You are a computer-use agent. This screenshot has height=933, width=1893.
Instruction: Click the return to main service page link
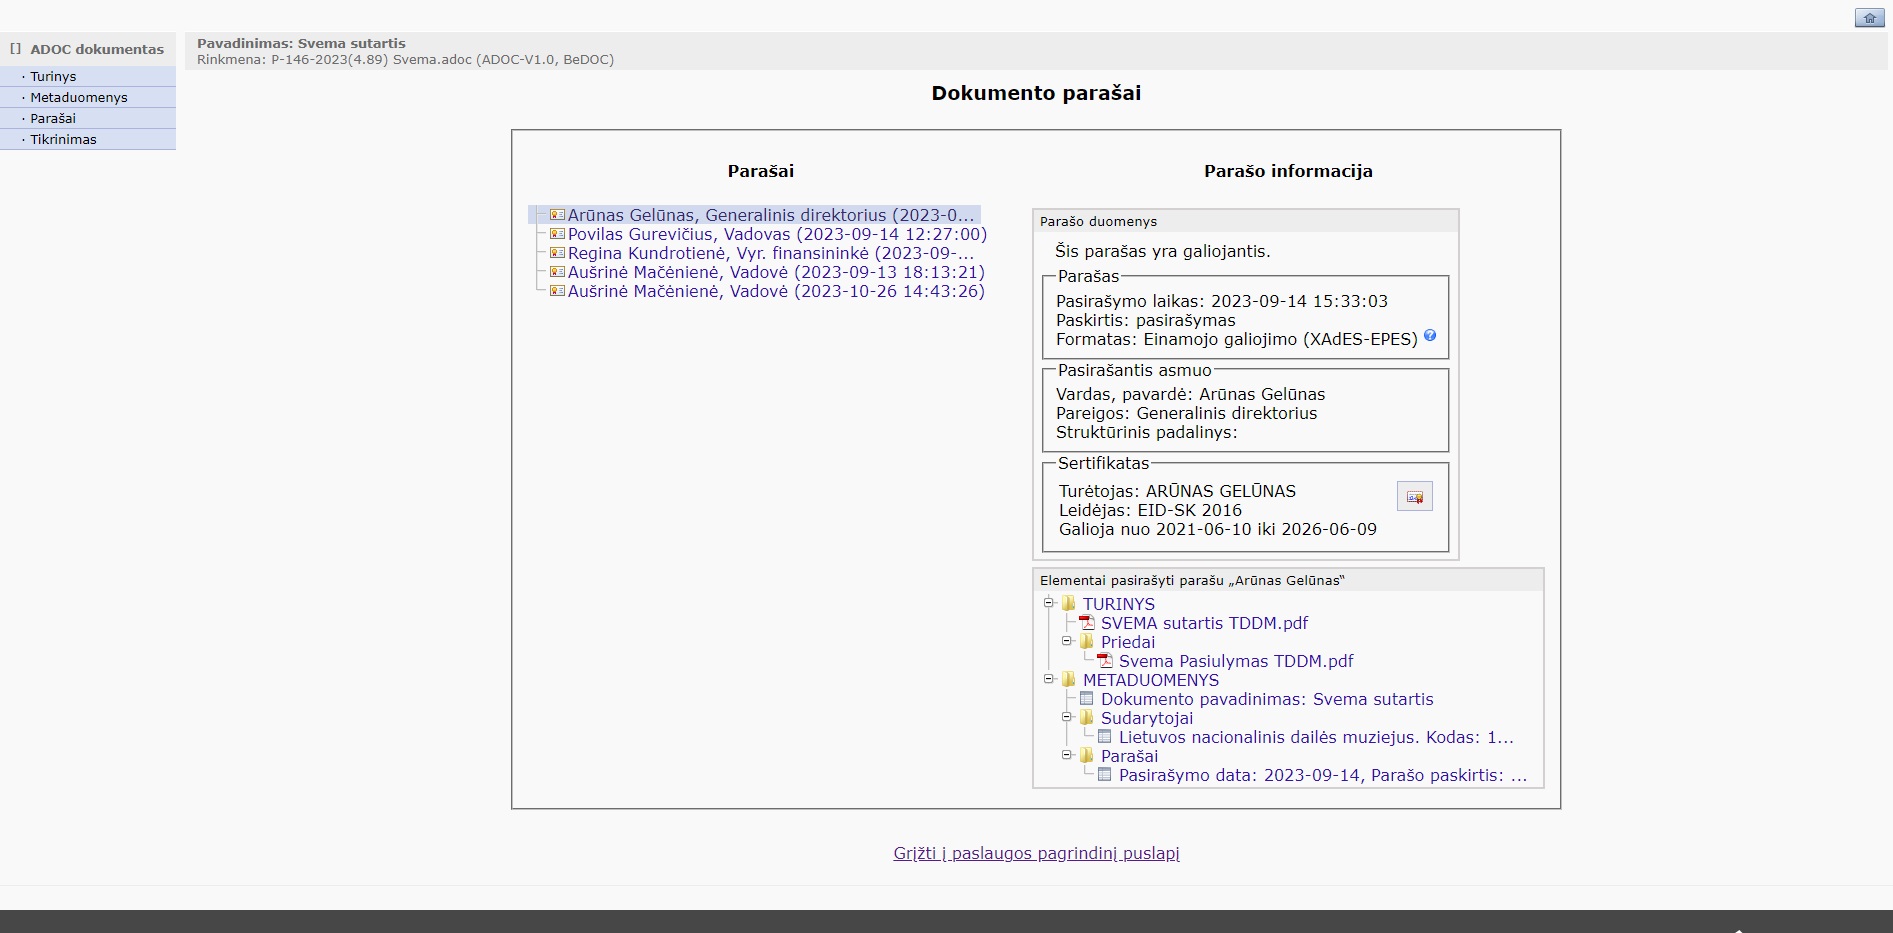point(1036,853)
